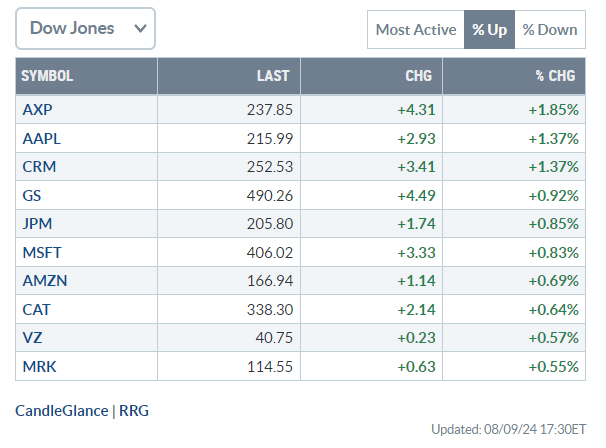
Task: Open the Dow Jones index dropdown
Action: click(85, 29)
